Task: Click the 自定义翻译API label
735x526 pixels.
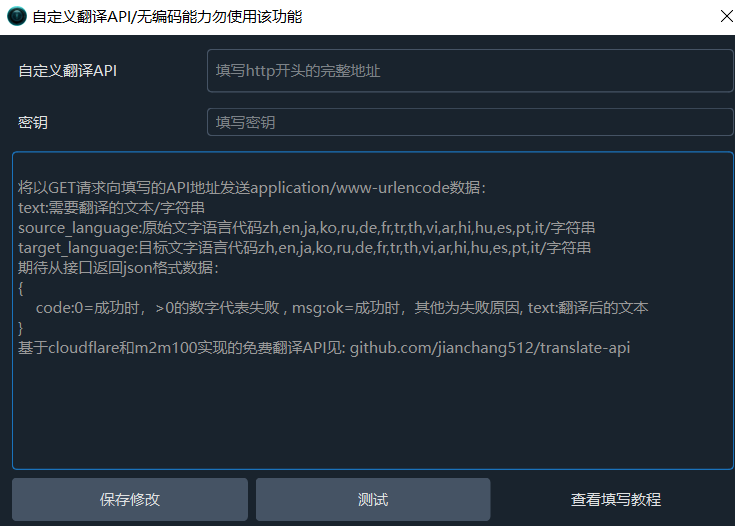Action: [68, 71]
